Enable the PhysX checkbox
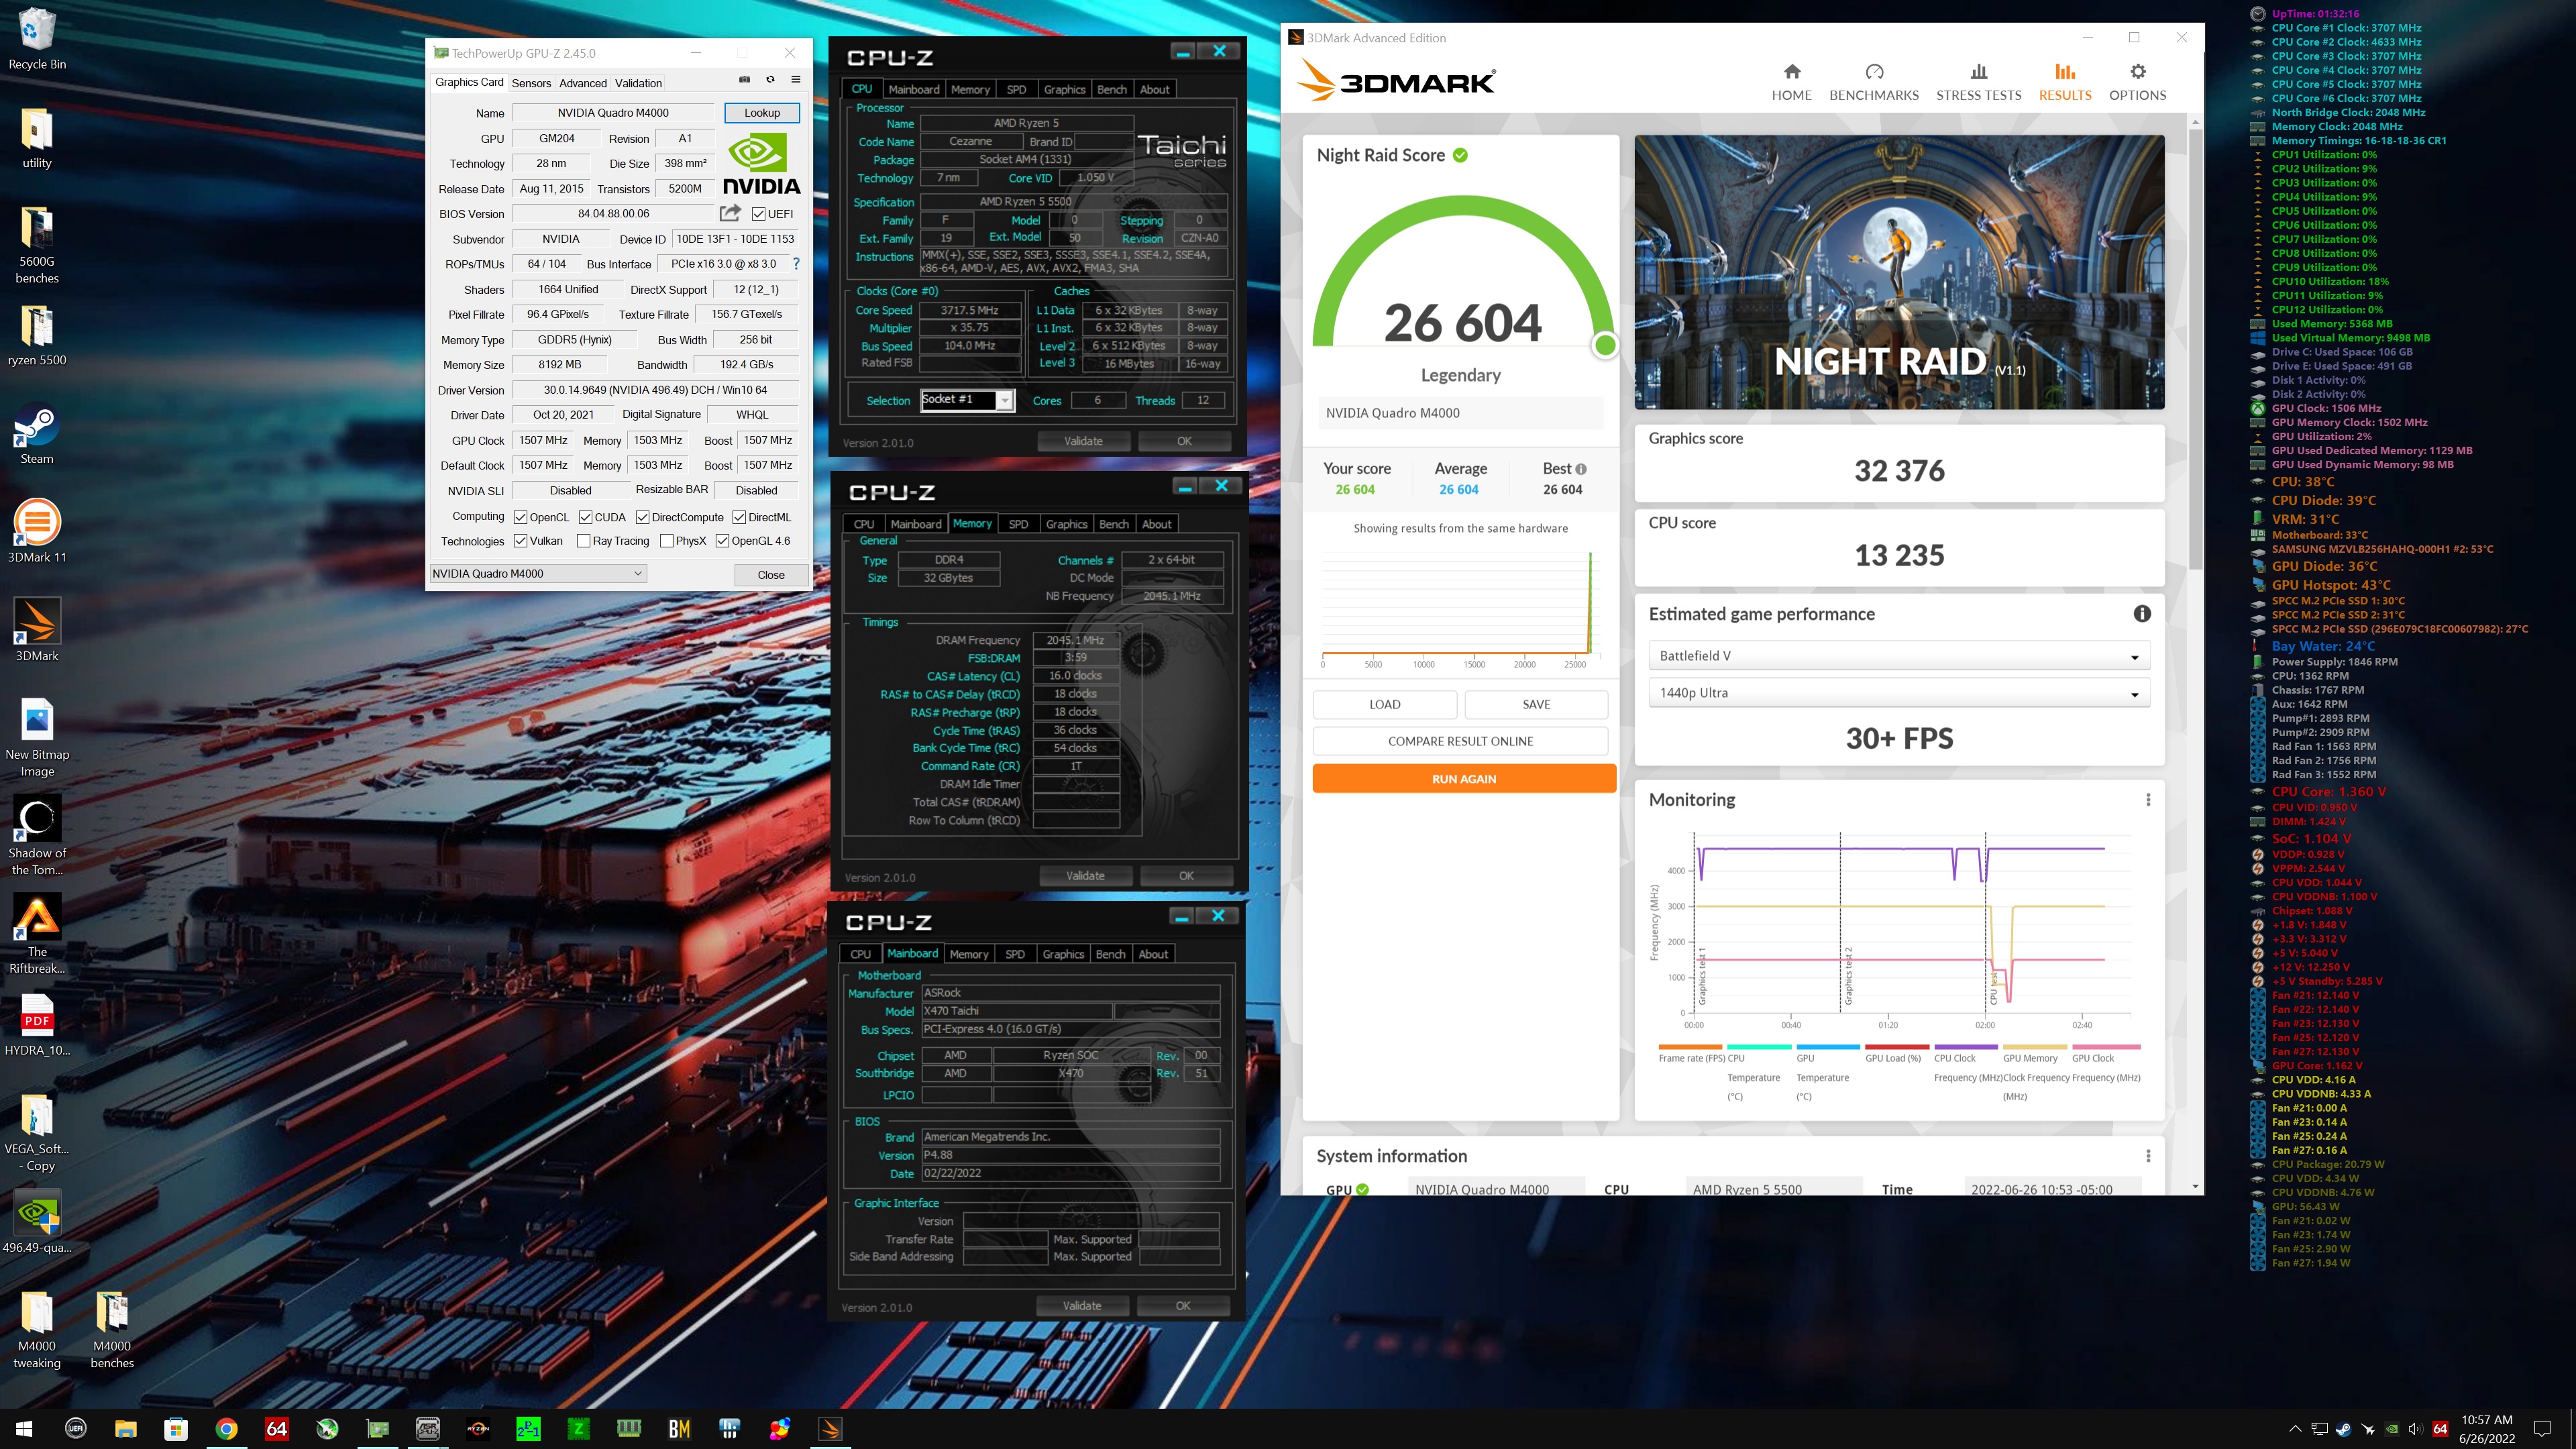This screenshot has width=2576, height=1449. point(666,541)
